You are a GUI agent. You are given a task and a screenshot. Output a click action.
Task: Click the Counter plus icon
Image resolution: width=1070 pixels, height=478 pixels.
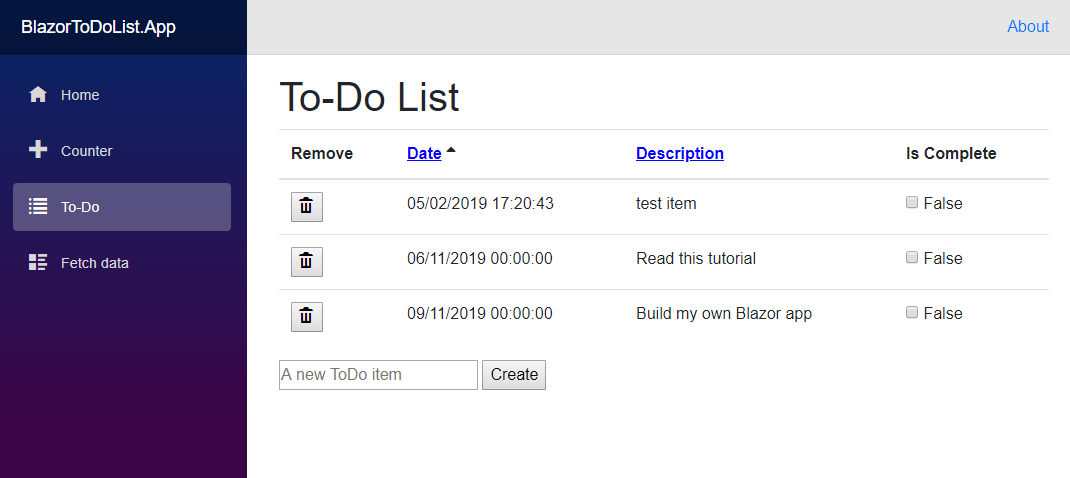38,150
